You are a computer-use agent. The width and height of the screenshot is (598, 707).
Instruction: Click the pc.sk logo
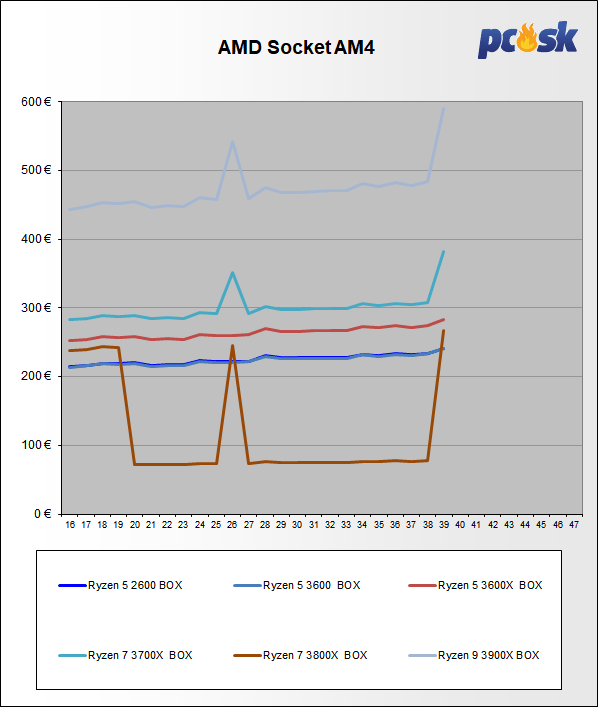[527, 40]
